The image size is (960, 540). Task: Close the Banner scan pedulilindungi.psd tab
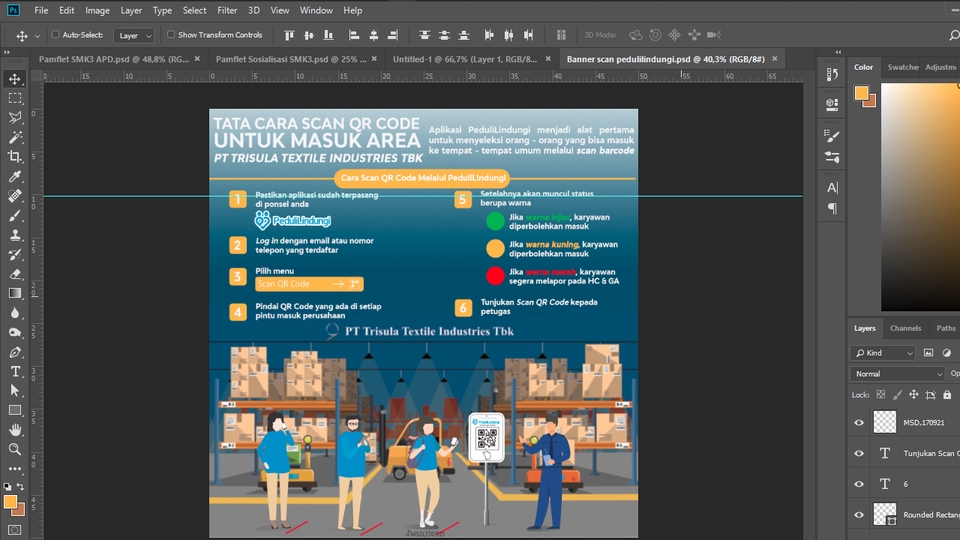coord(774,59)
